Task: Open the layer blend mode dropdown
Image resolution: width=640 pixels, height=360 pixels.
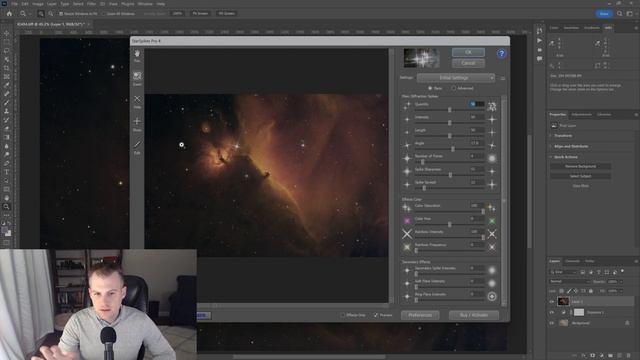Action: [x=569, y=281]
